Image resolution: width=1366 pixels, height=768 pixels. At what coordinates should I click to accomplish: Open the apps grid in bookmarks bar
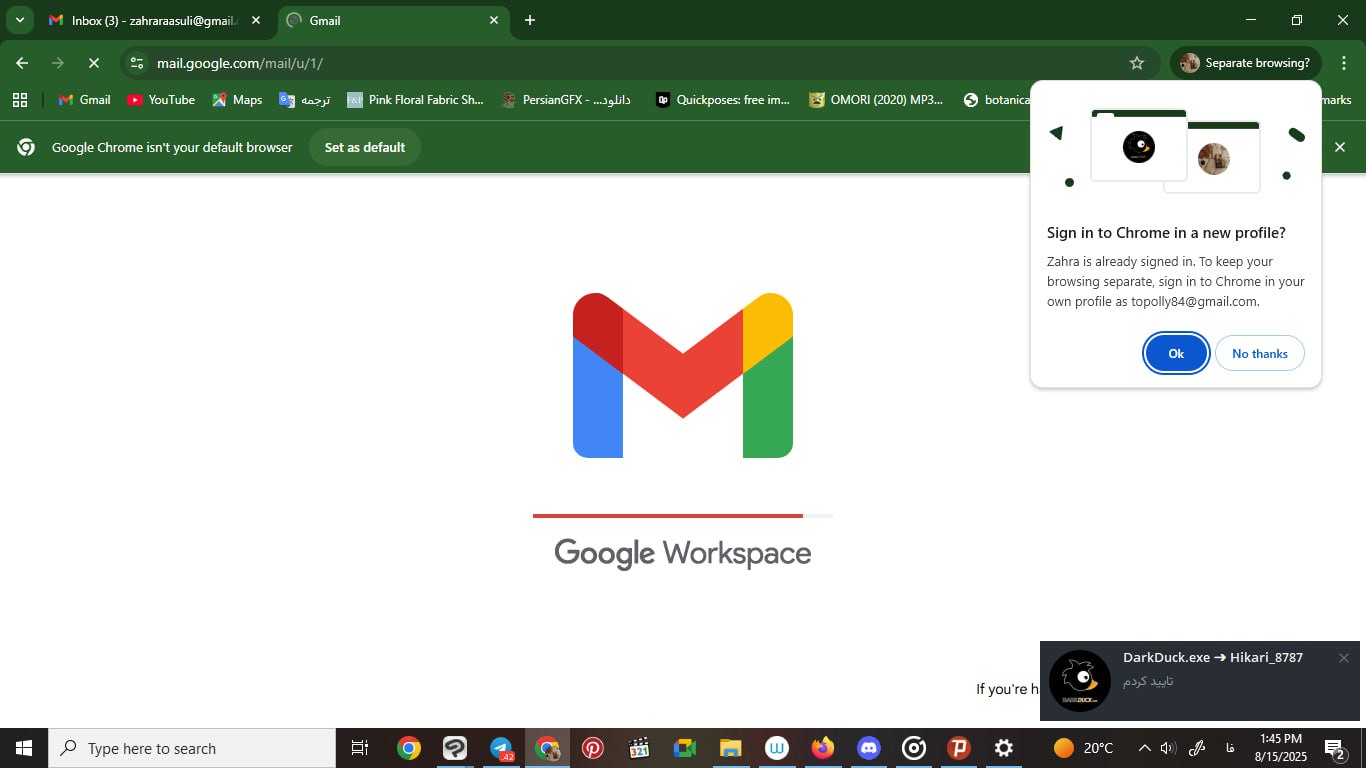point(20,100)
